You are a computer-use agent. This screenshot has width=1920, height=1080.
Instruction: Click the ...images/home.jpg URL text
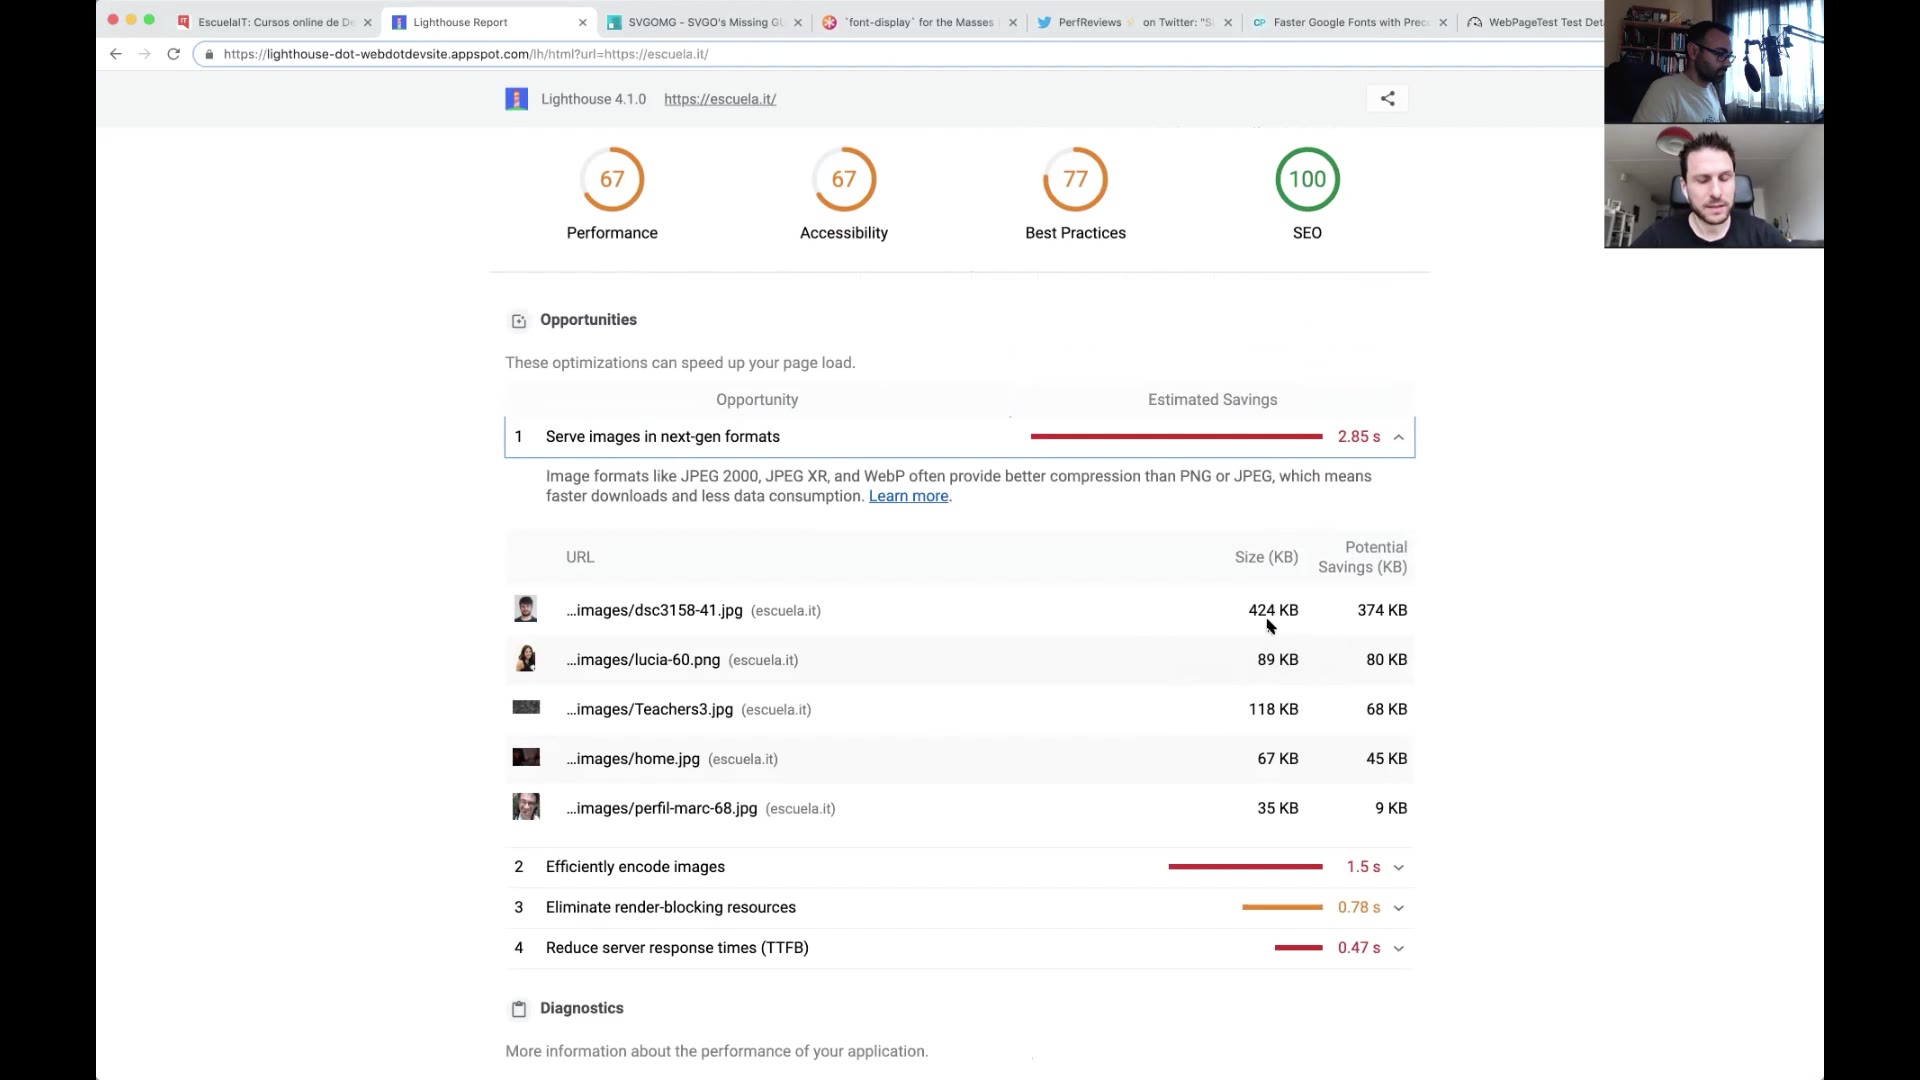[633, 759]
